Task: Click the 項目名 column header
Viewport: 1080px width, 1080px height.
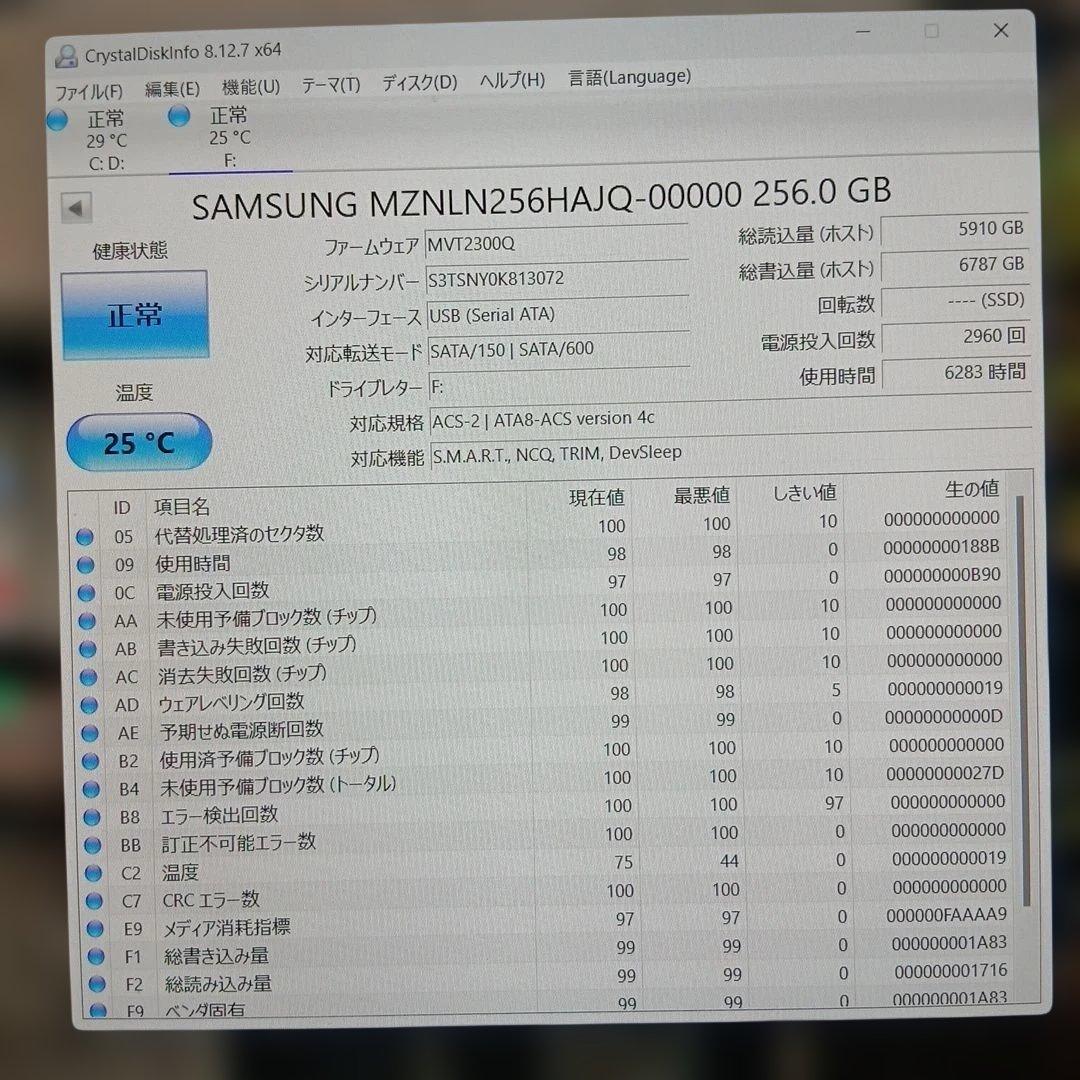Action: click(182, 507)
